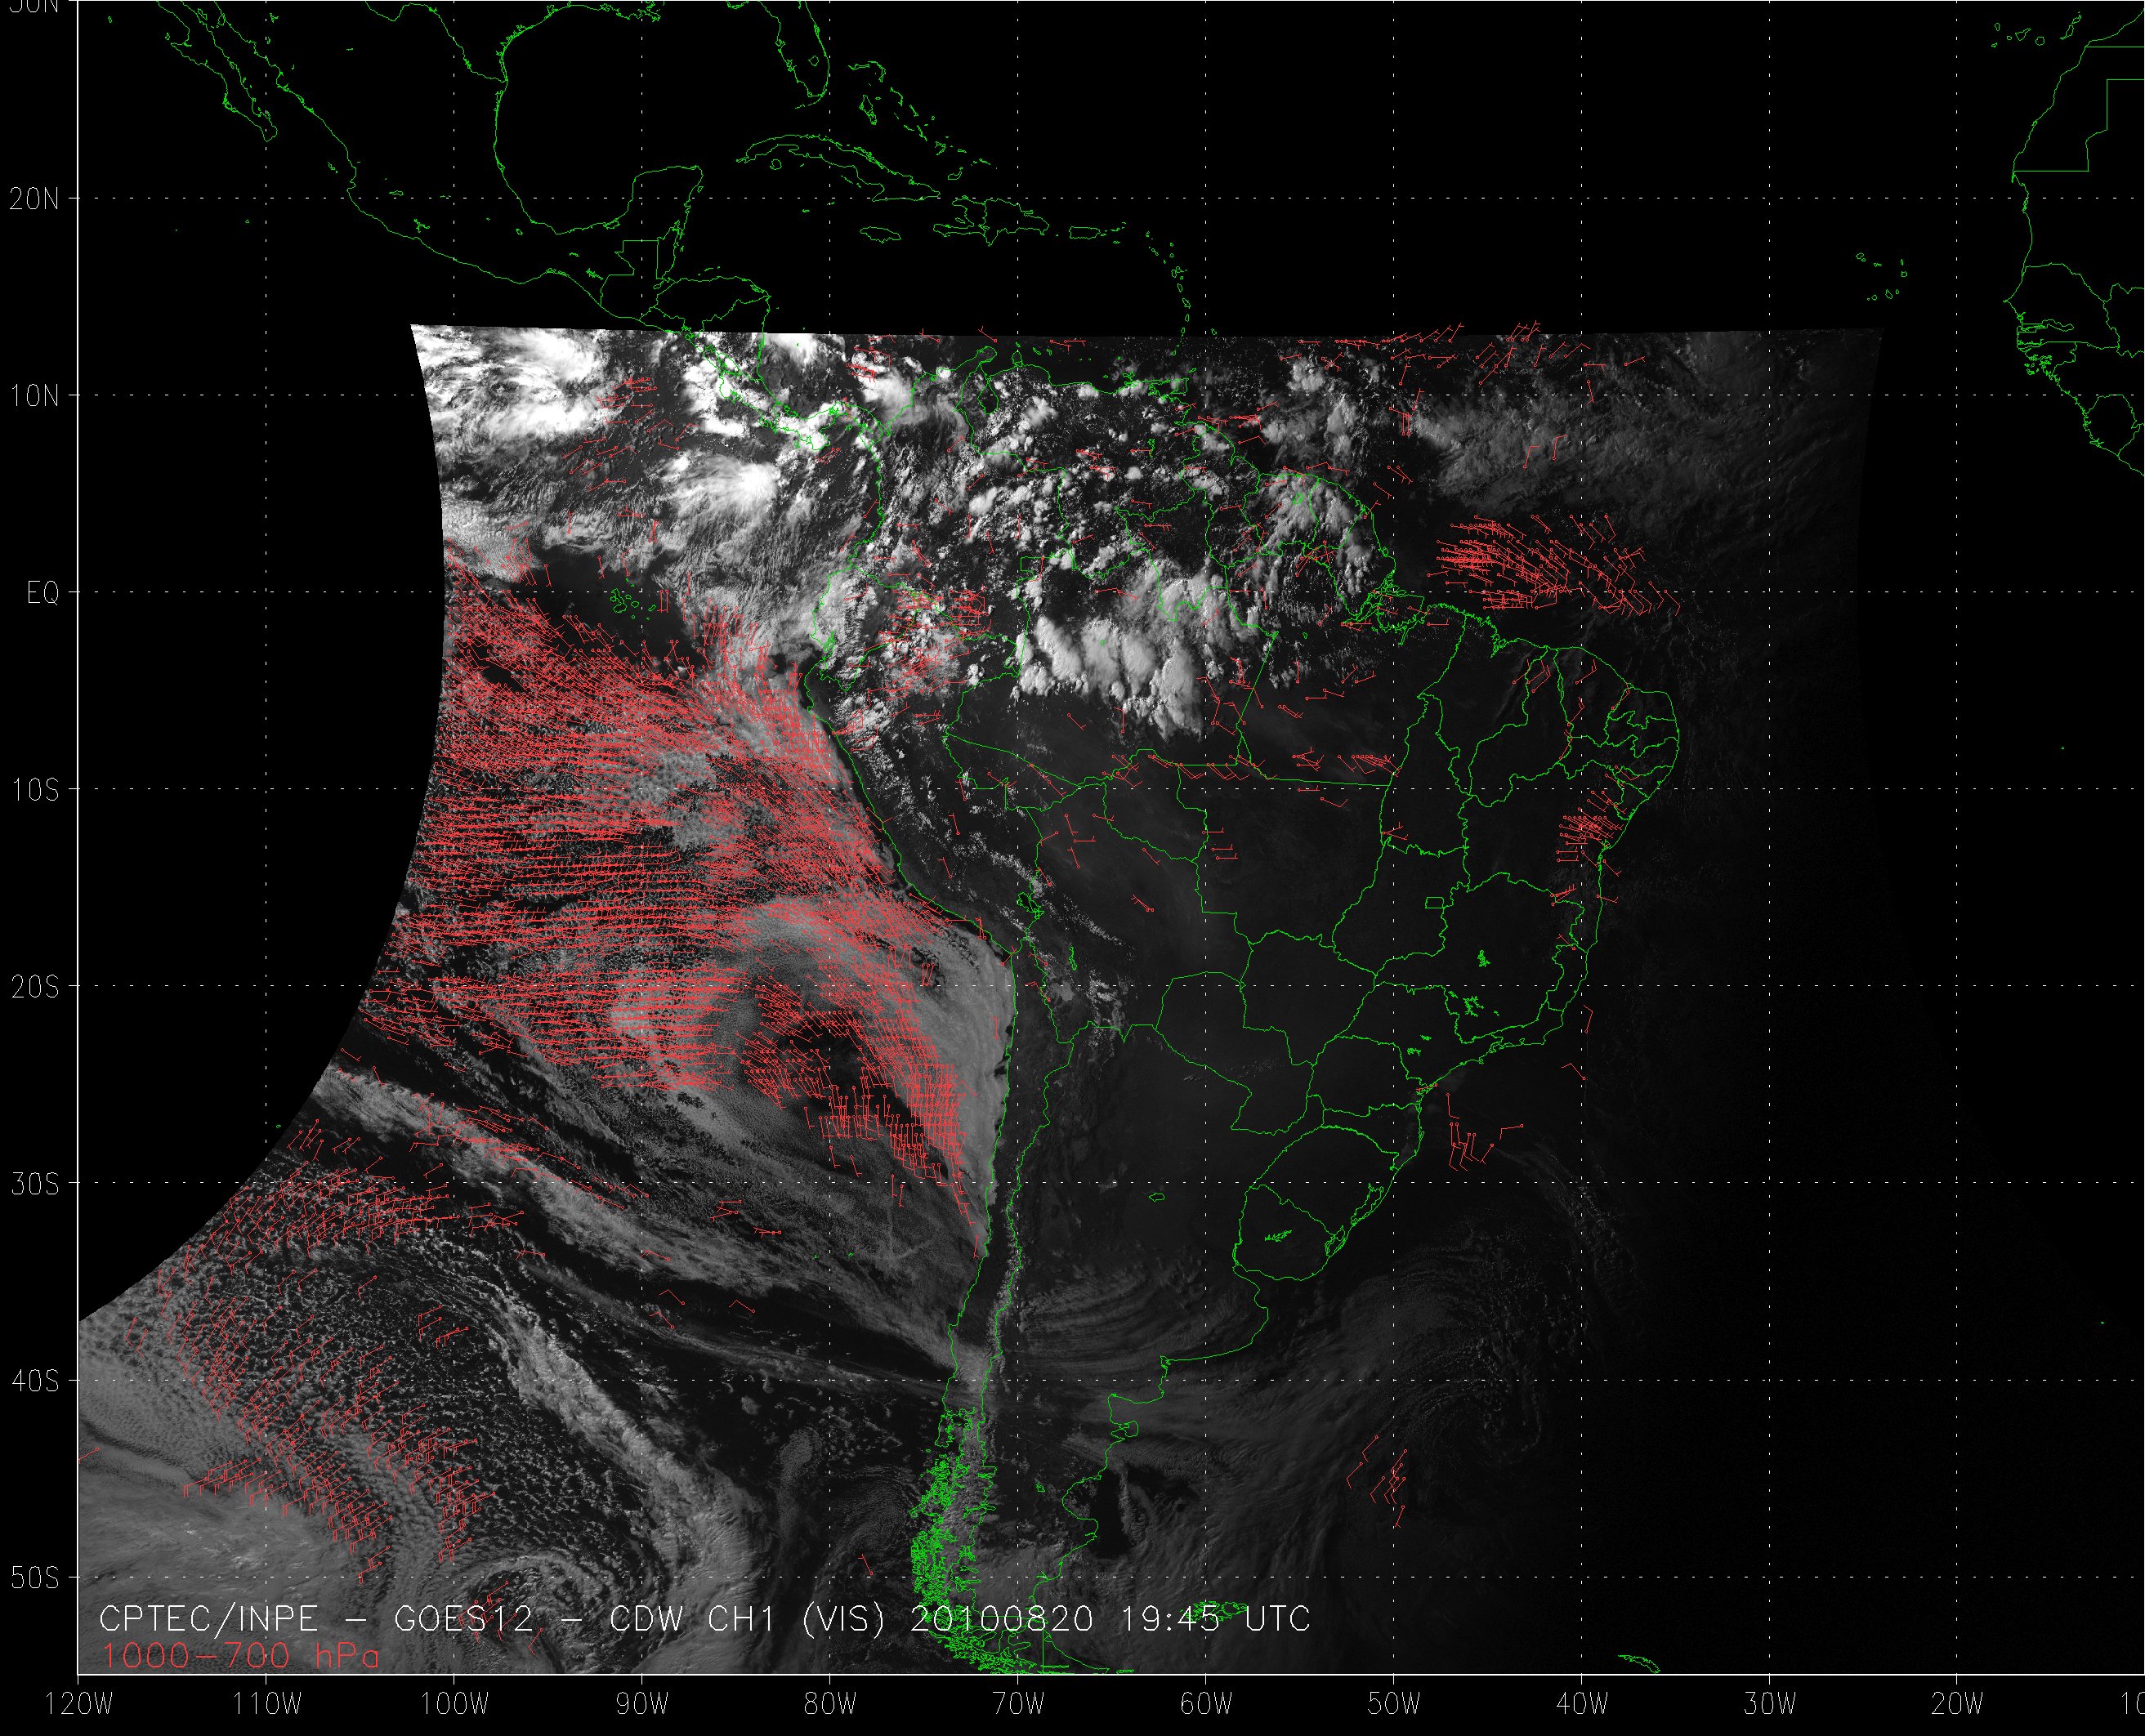Click the 40W longitude axis label

(1582, 1703)
